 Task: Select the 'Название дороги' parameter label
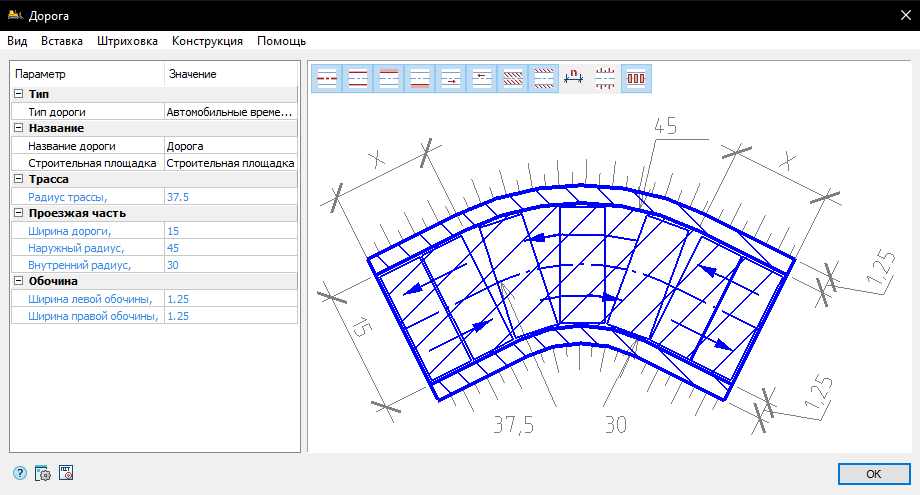[x=72, y=146]
